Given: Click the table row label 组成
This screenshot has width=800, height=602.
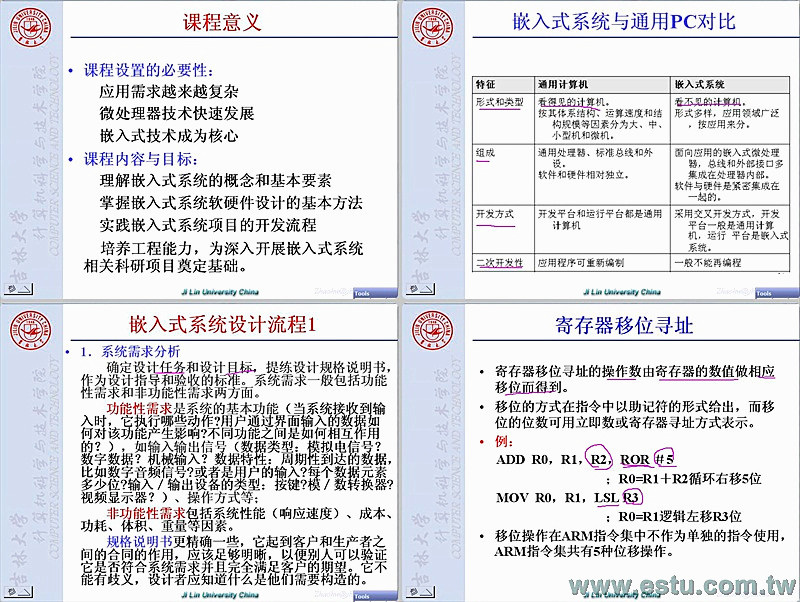Looking at the screenshot, I should click(x=485, y=153).
